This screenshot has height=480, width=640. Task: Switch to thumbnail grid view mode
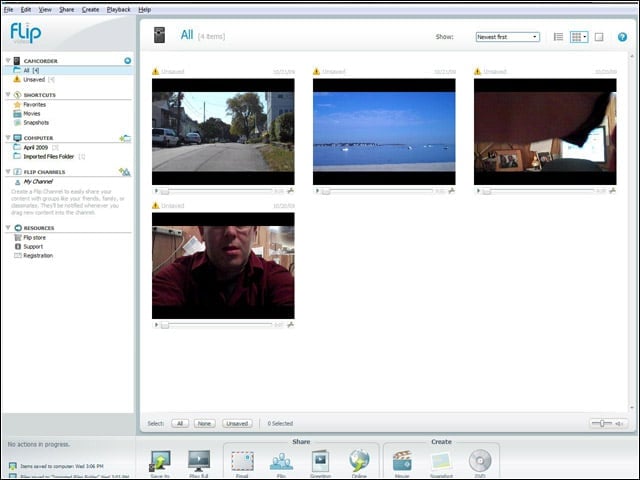(579, 37)
